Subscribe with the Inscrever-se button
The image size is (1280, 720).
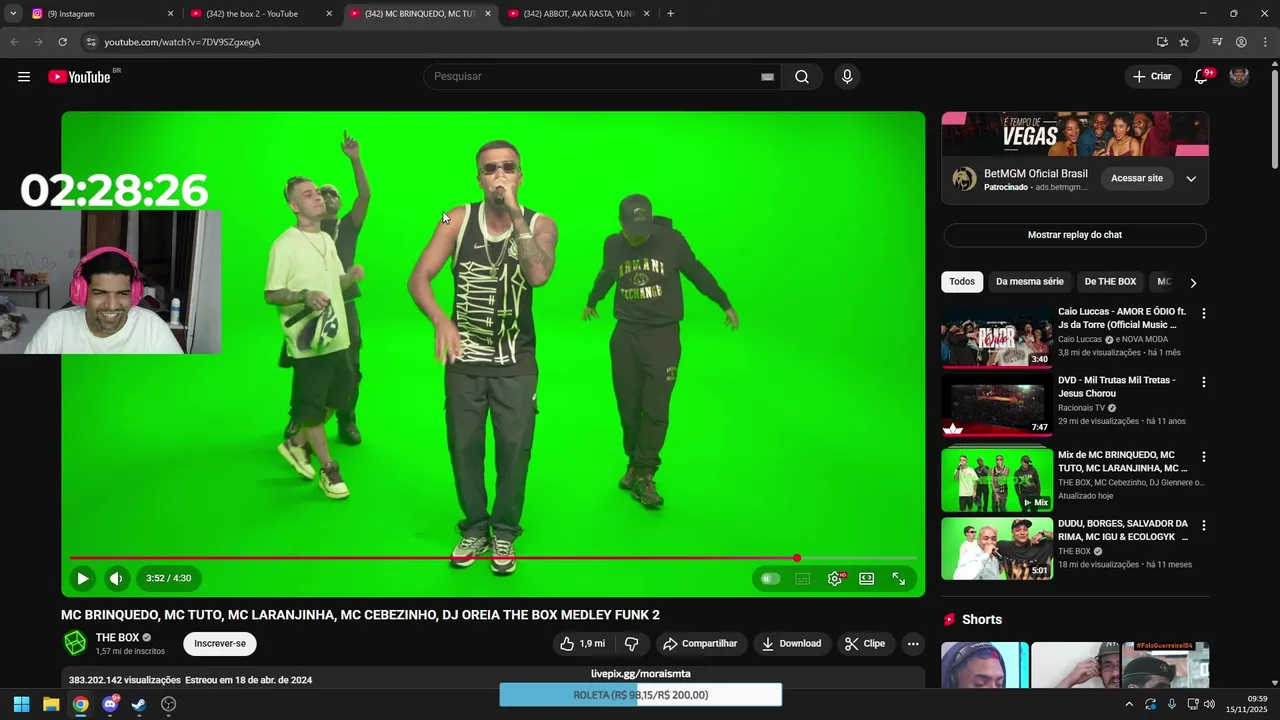pyautogui.click(x=220, y=644)
